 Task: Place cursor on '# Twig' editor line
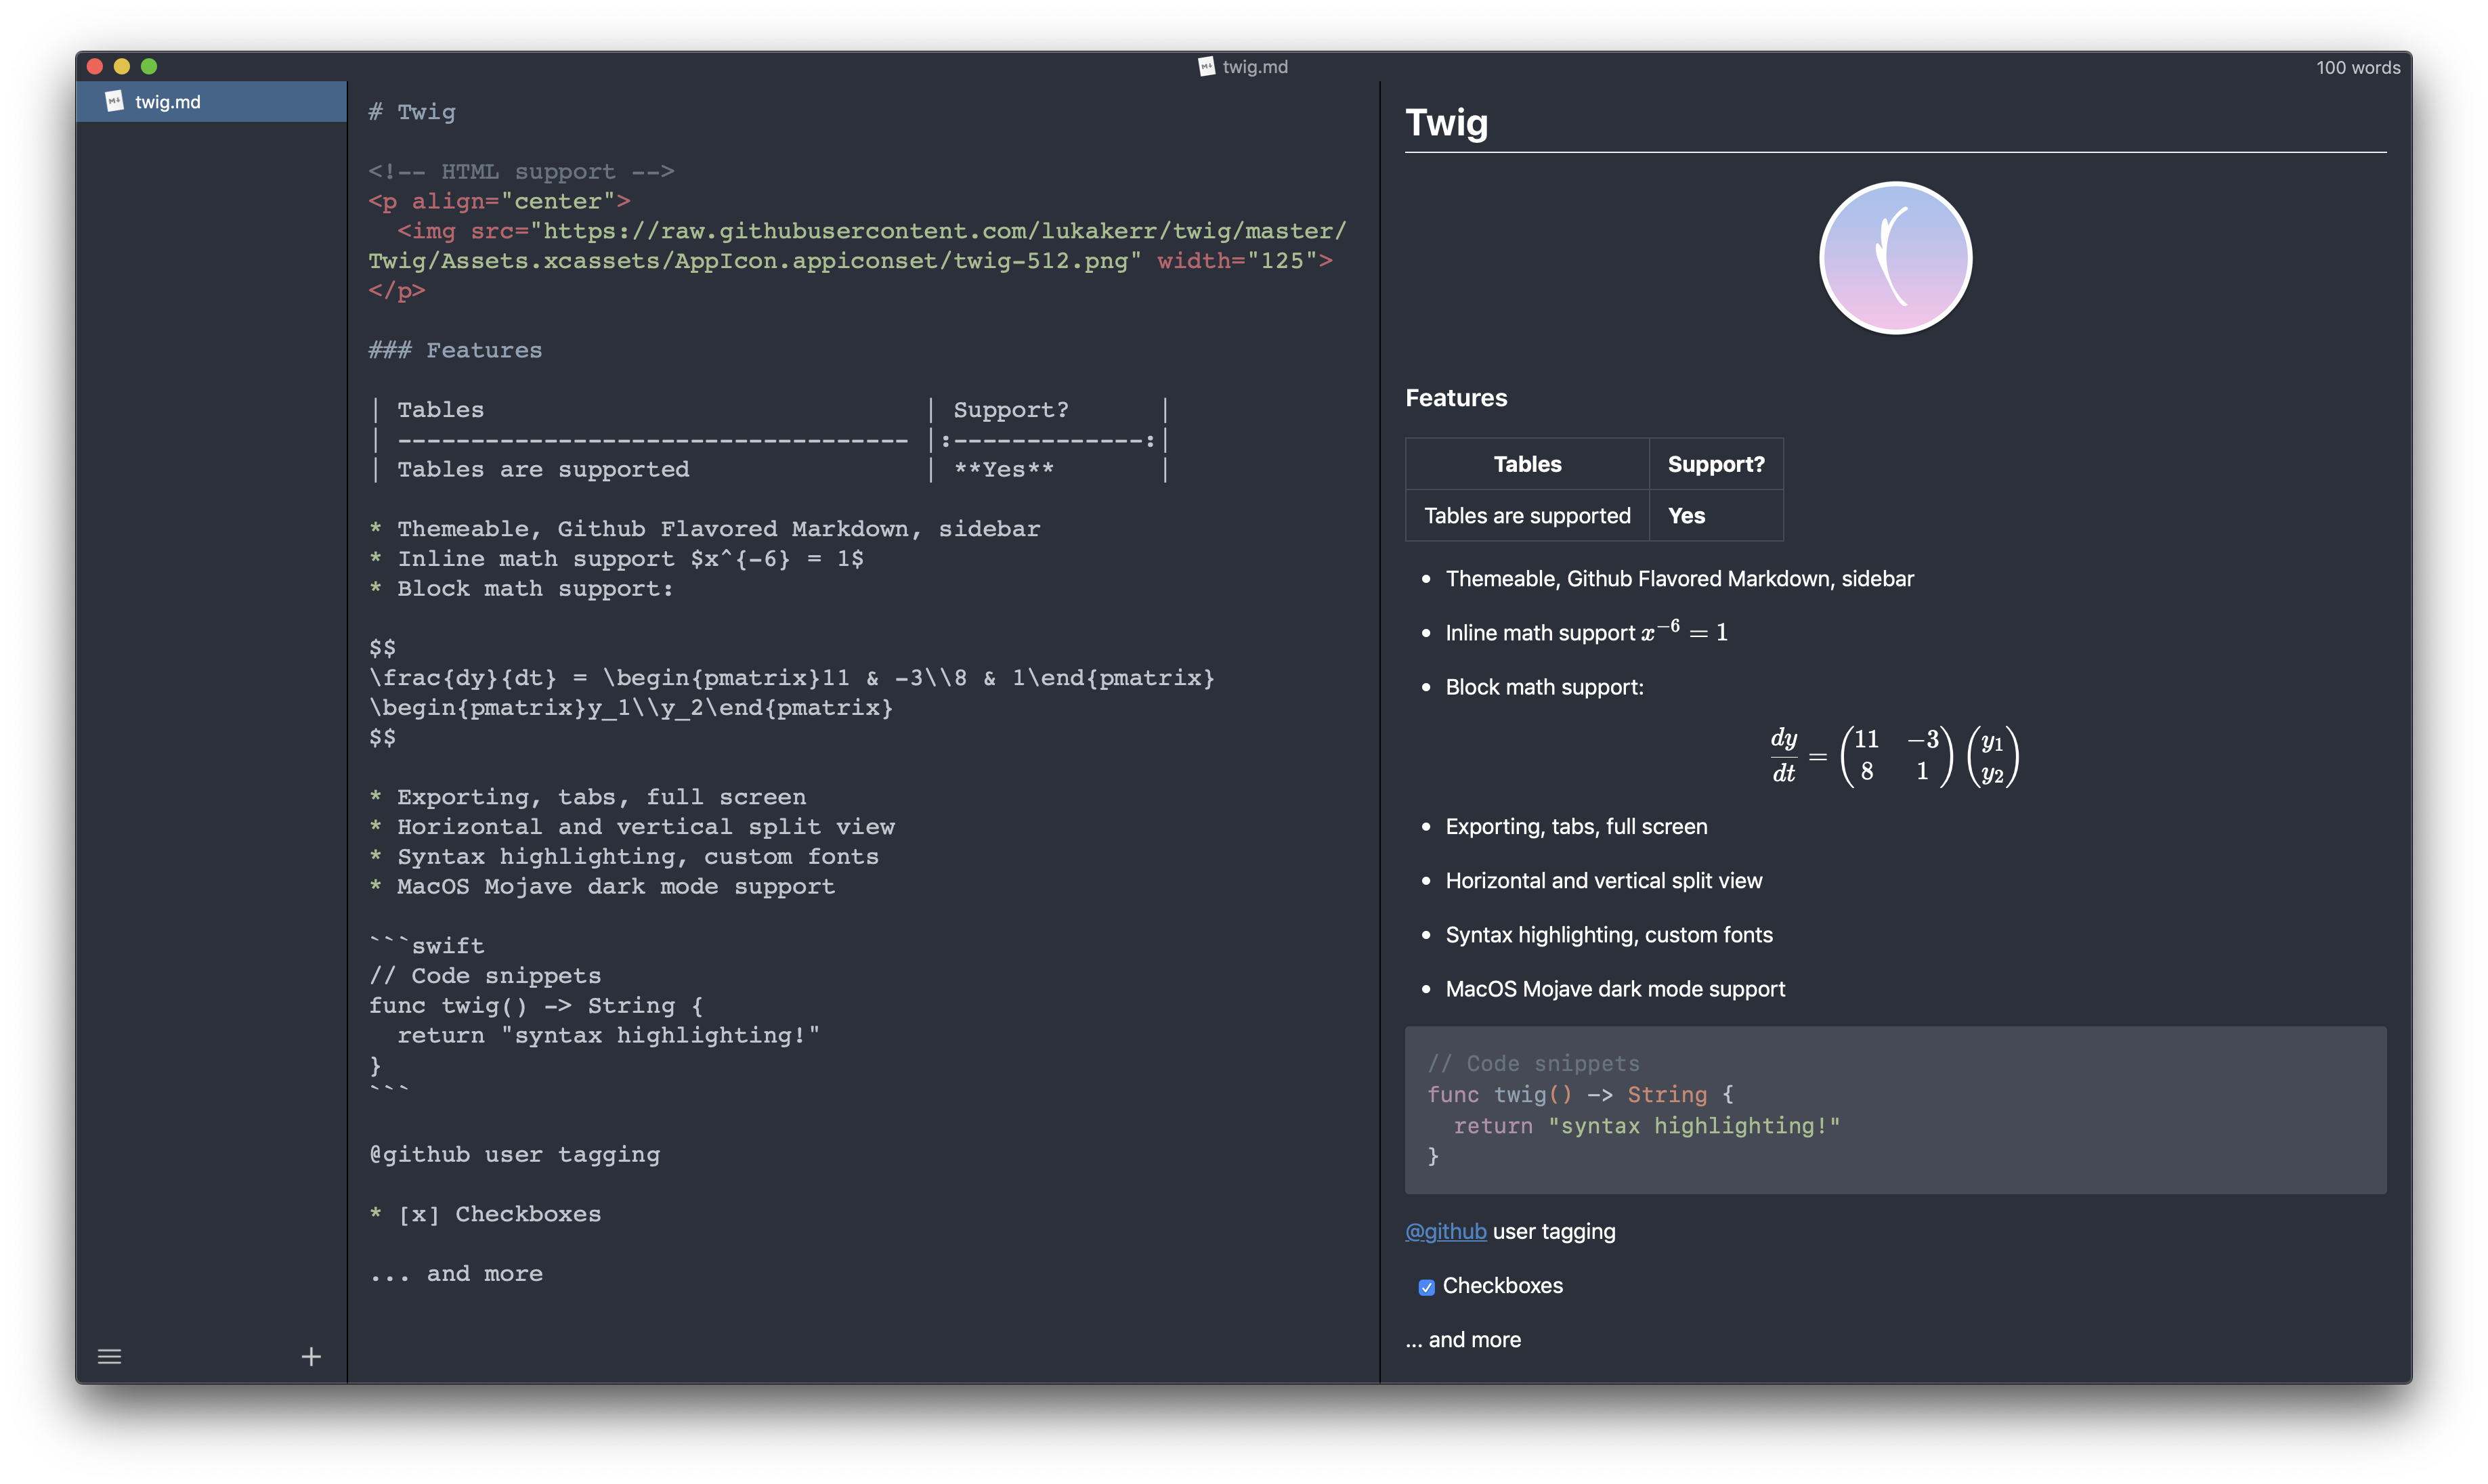tap(412, 112)
